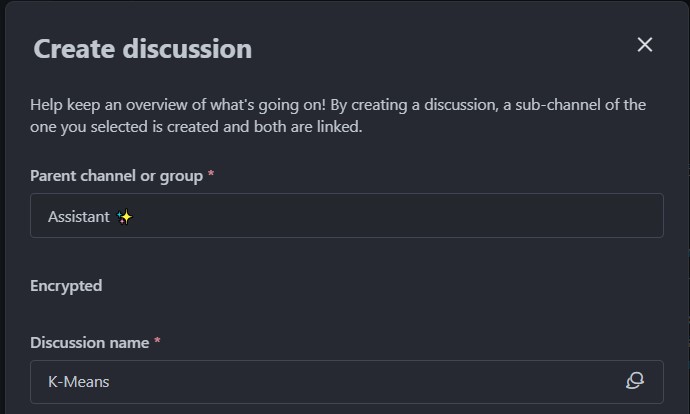Focus the Parent channel or group field
Screen dimensions: 690x414
pyautogui.click(x=346, y=215)
